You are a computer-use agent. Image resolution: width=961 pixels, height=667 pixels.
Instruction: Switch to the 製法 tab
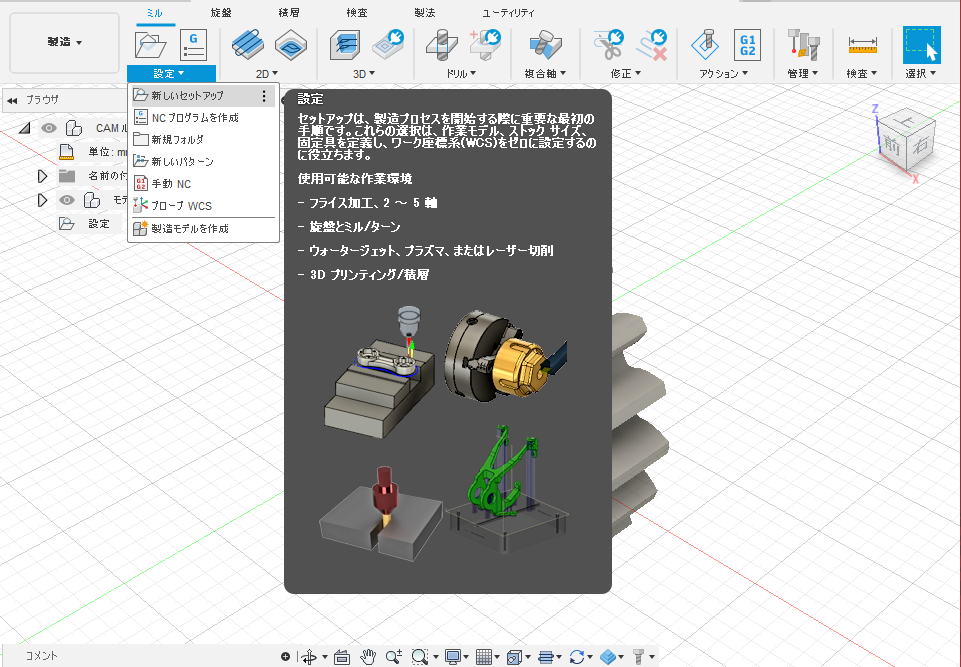click(x=424, y=12)
